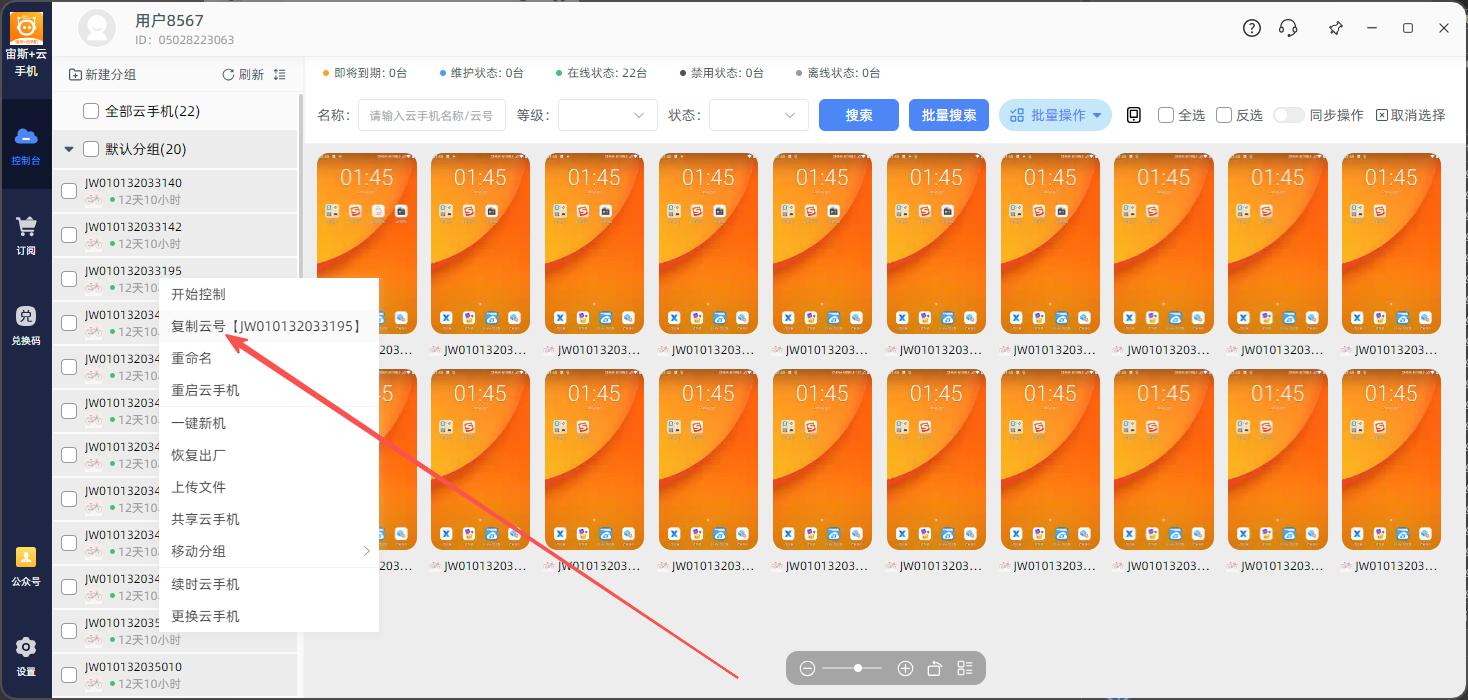Open the 批量操作 batch operations dropdown
The height and width of the screenshot is (700, 1468).
pyautogui.click(x=1056, y=115)
